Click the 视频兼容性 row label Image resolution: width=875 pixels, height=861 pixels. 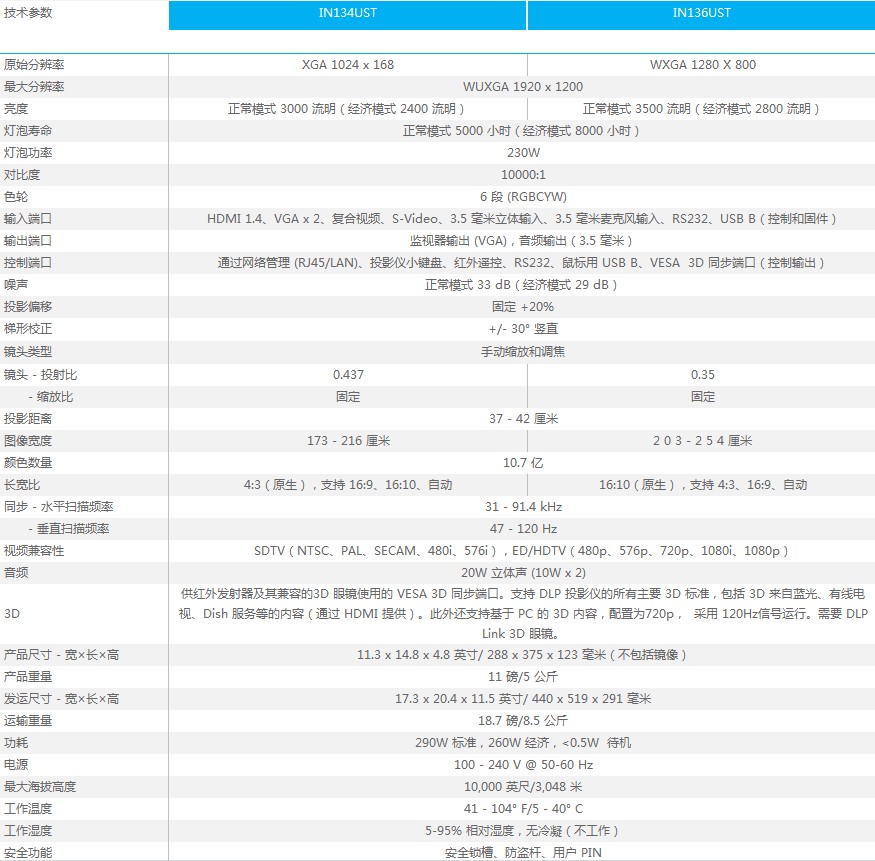click(x=34, y=551)
